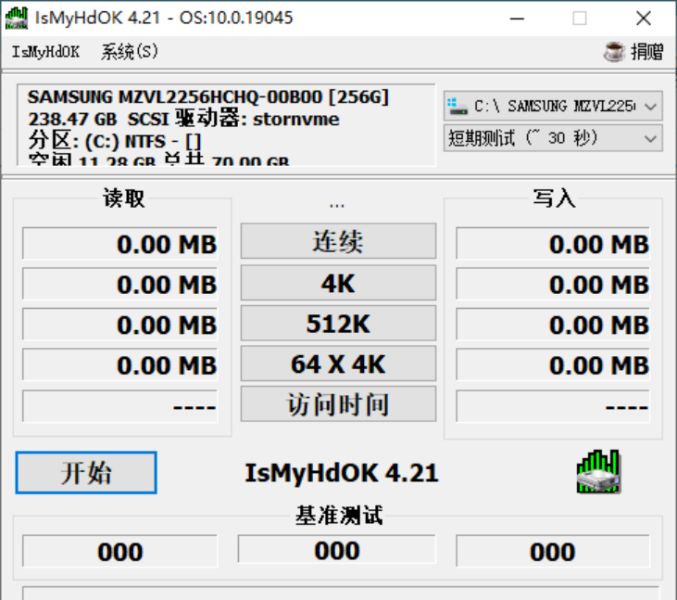Click the 写入 512K write result field

[x=553, y=324]
